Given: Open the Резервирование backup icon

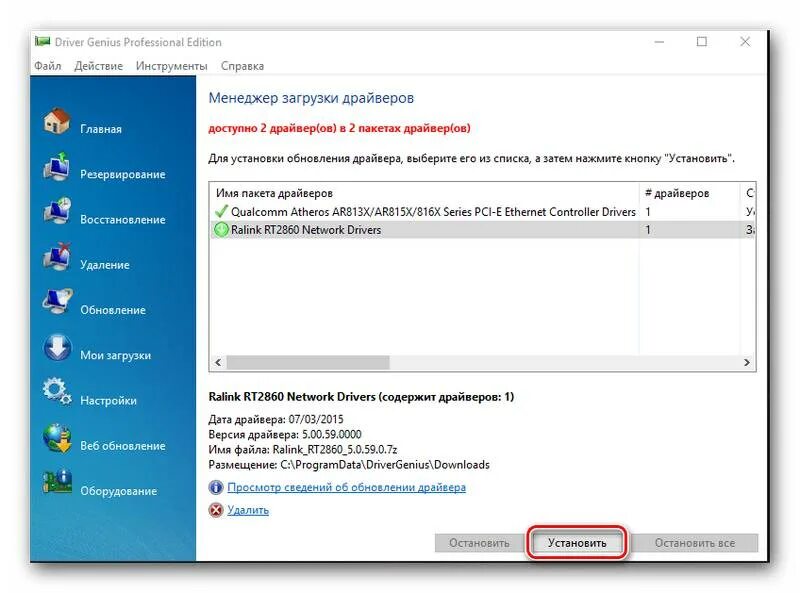Looking at the screenshot, I should pyautogui.click(x=57, y=166).
